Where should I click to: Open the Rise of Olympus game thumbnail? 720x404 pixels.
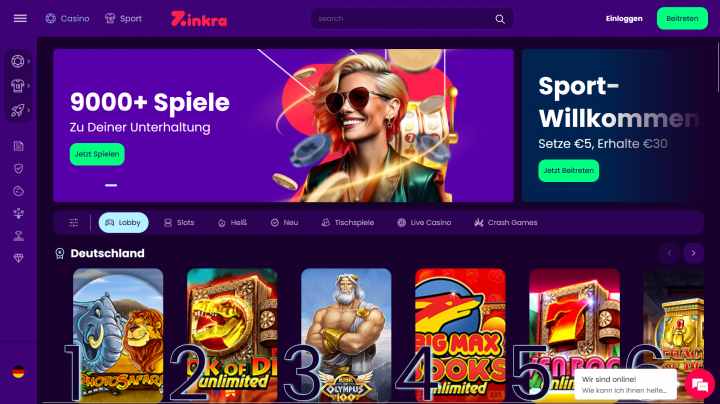click(346, 335)
